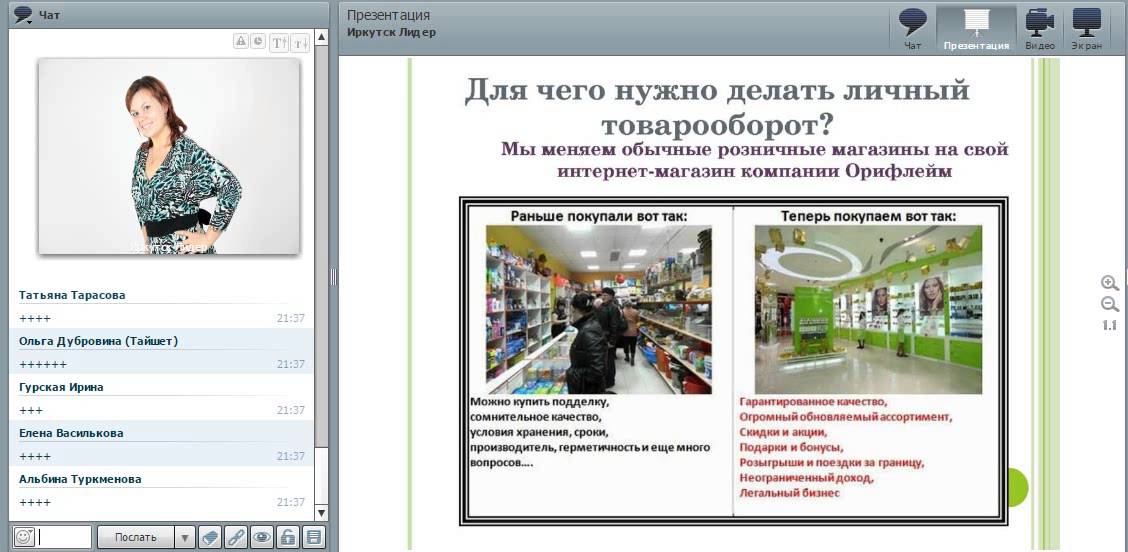
Task: Select the name Ольга Дубровина (Тайшет)
Action: click(99, 341)
